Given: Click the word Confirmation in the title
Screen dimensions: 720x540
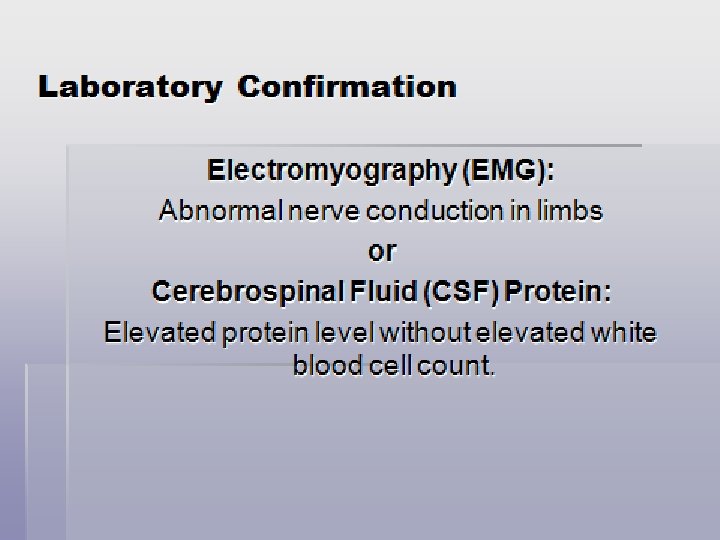Looking at the screenshot, I should coord(347,86).
